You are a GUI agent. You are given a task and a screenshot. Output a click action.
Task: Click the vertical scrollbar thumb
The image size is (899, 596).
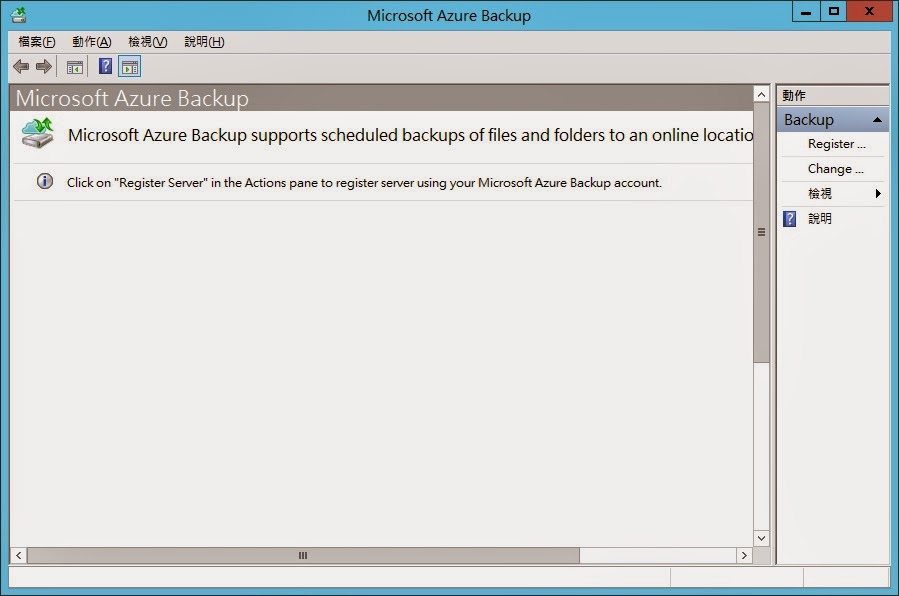click(x=761, y=232)
